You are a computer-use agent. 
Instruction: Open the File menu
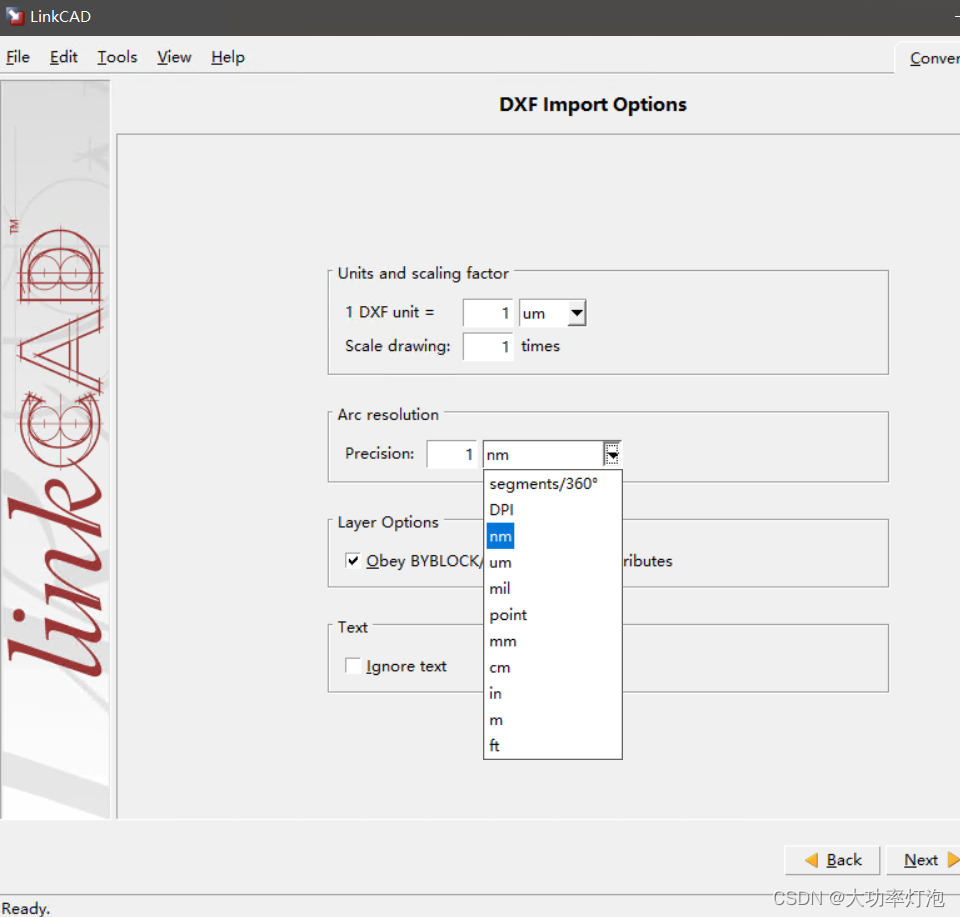(x=18, y=57)
